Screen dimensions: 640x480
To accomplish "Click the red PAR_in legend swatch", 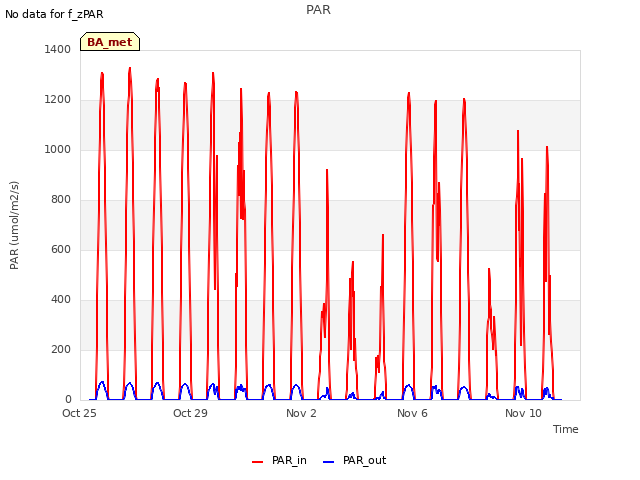I will [258, 462].
